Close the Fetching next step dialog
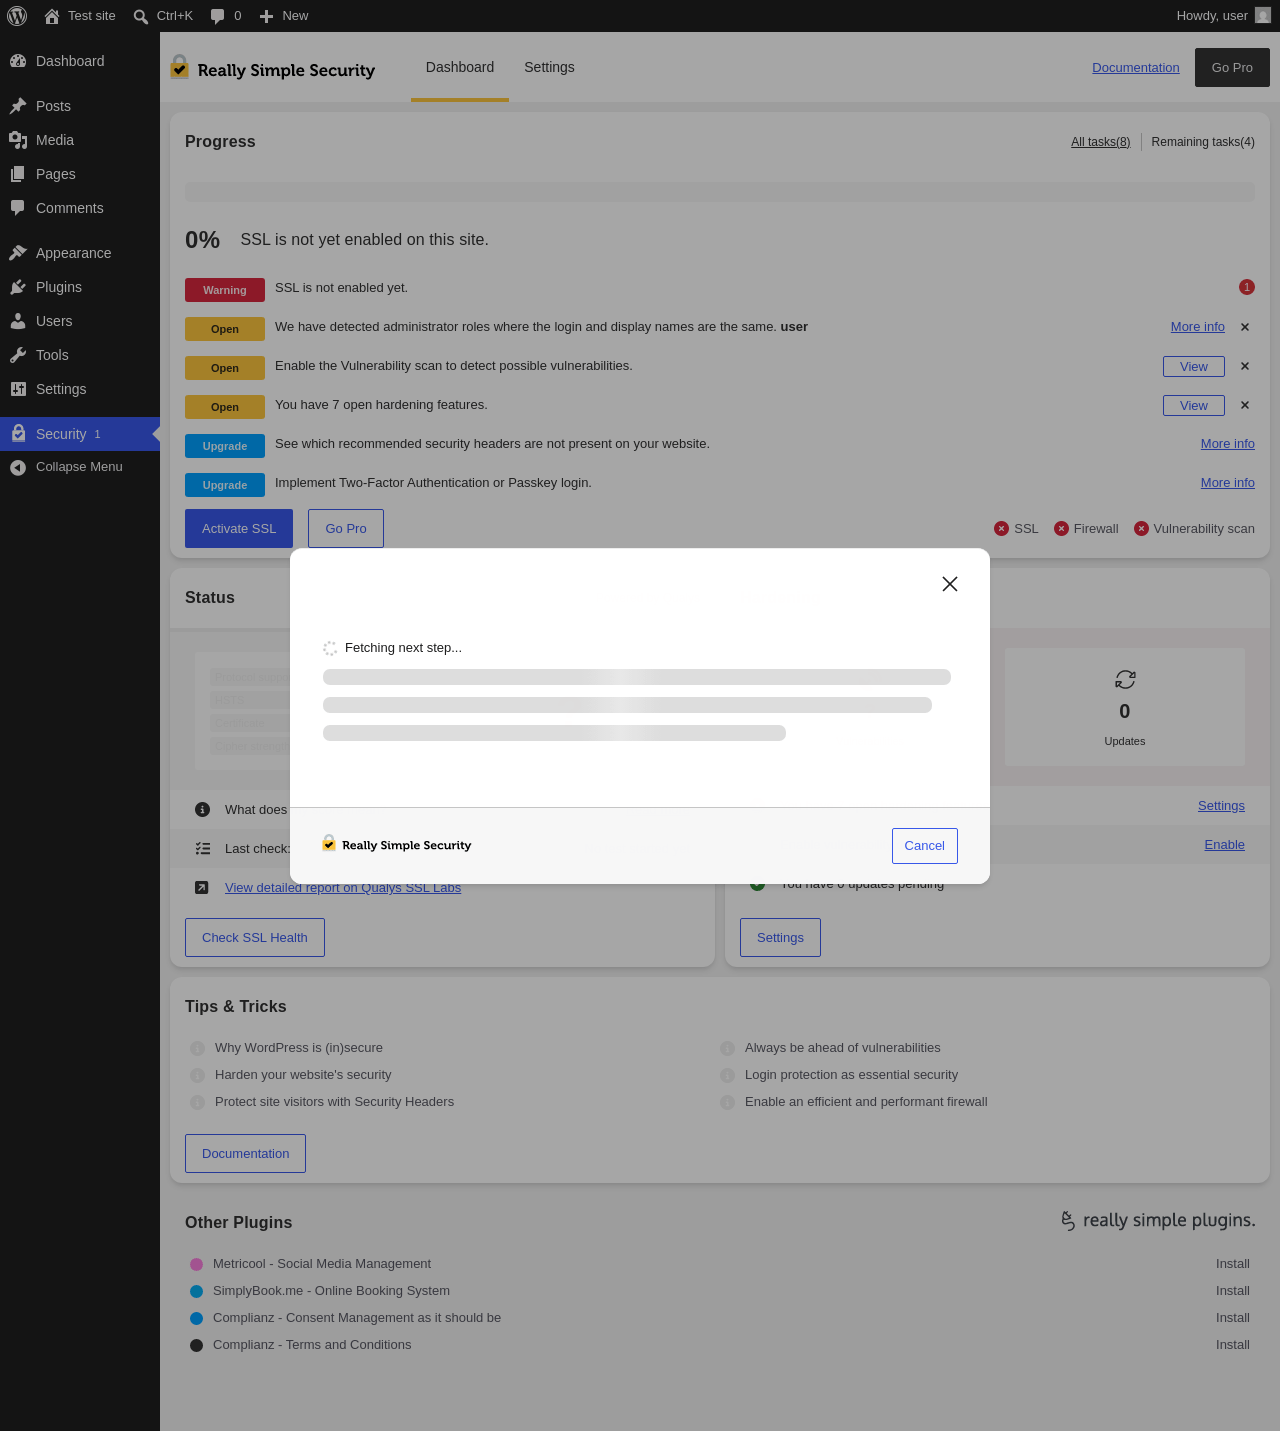Screen dimensions: 1280x1431 pos(950,584)
